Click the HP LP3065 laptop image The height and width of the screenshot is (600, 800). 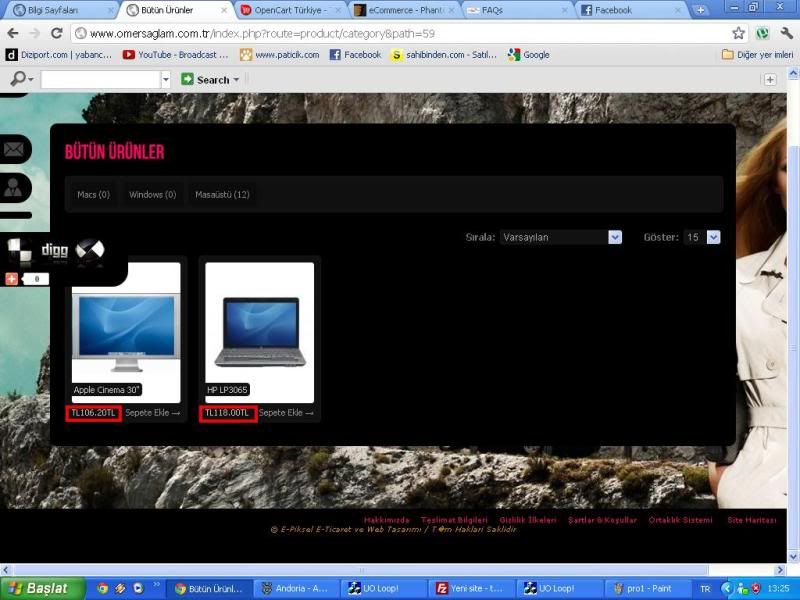click(x=259, y=332)
